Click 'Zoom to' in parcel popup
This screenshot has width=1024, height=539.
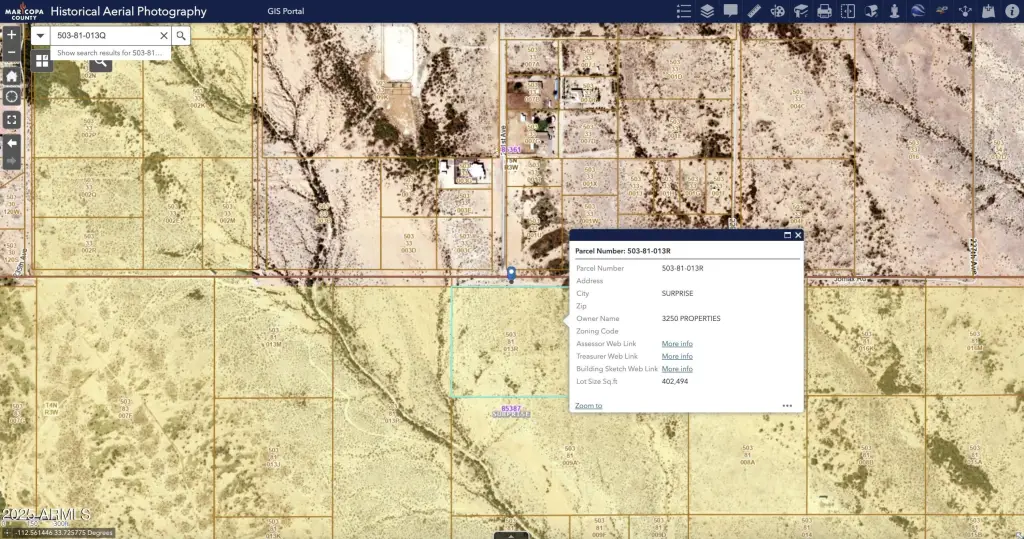tap(589, 406)
